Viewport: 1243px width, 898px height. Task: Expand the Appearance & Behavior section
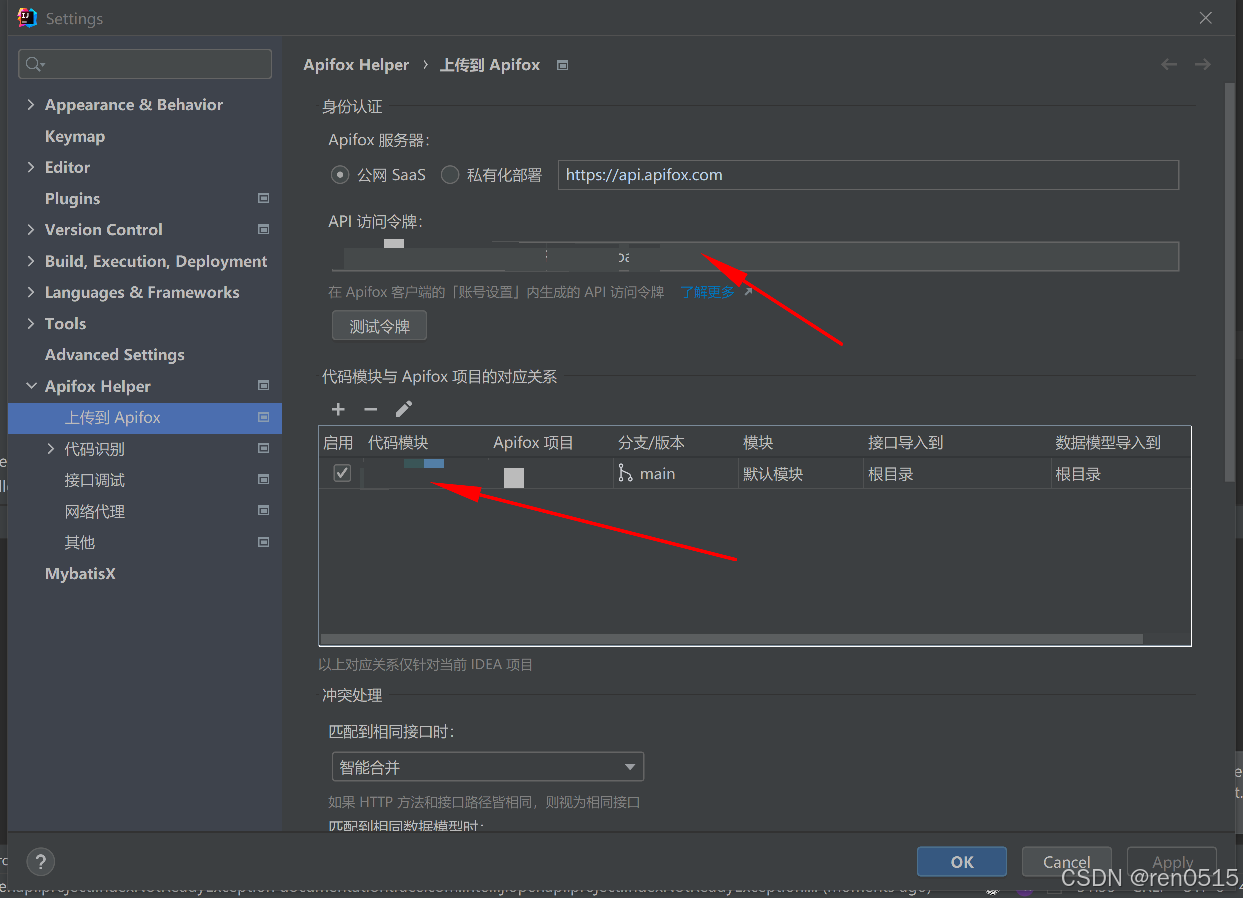(x=29, y=104)
